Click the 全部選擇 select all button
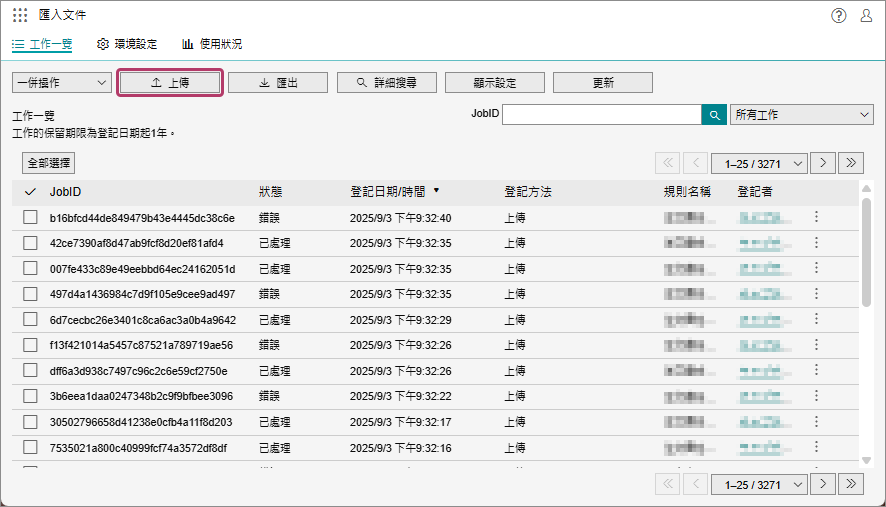 [48, 162]
